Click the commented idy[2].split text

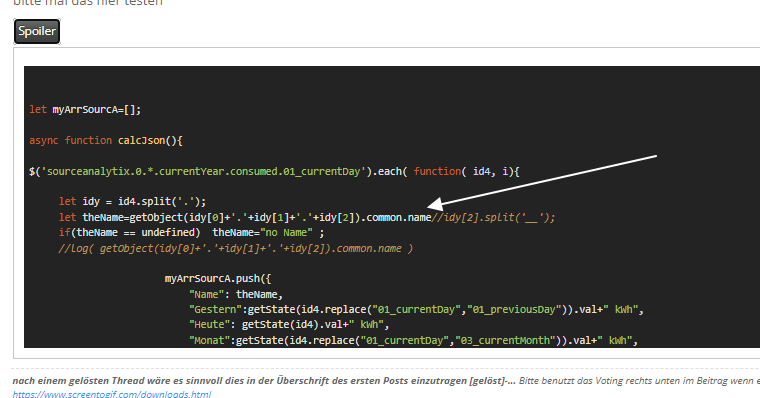click(493, 218)
